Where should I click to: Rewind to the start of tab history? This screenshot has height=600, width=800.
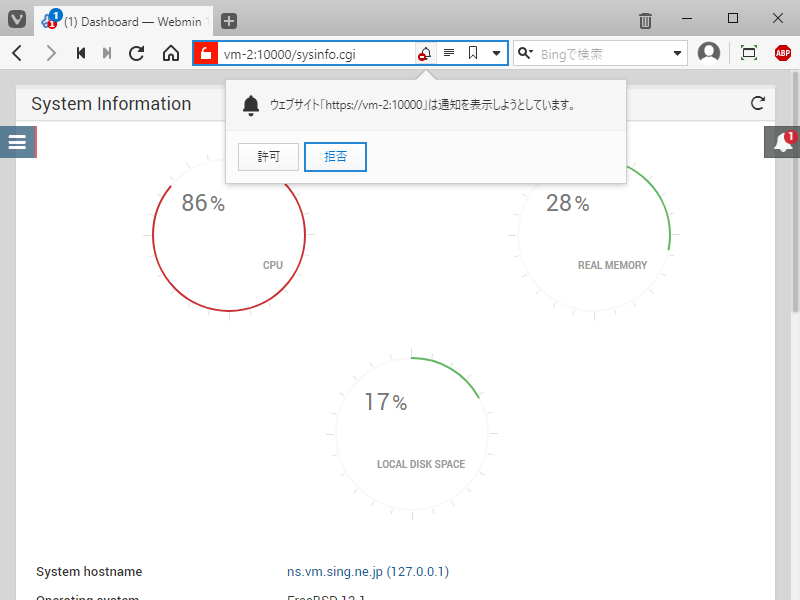pos(81,53)
